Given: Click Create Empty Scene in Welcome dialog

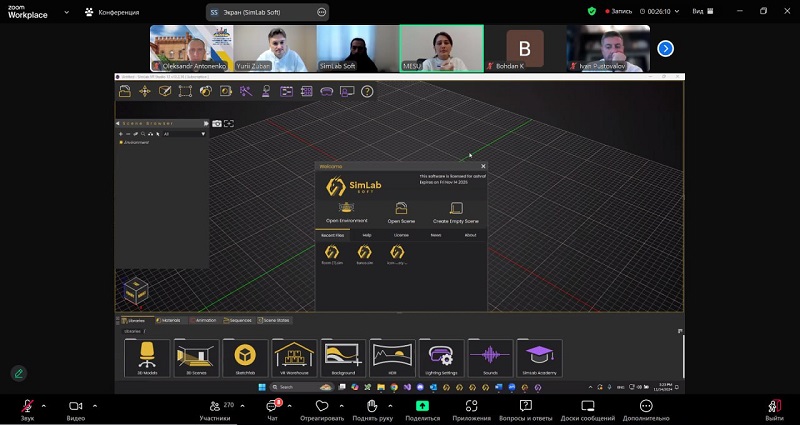Looking at the screenshot, I should point(456,213).
